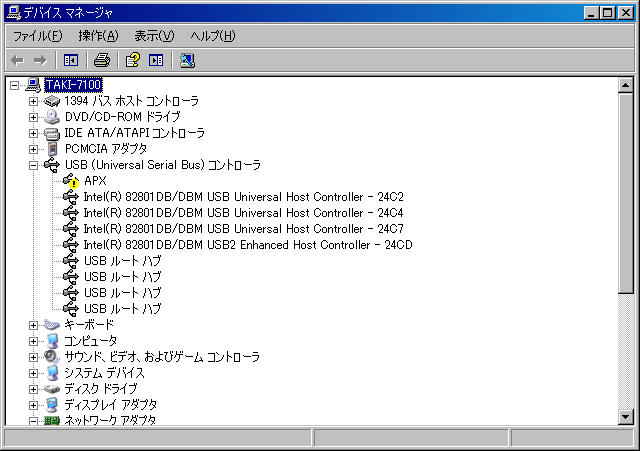
Task: Open the 操作(A) menu
Action: (98, 36)
